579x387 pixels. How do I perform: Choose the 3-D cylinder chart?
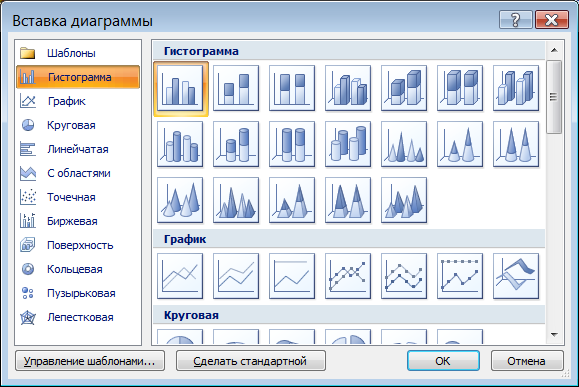(348, 144)
